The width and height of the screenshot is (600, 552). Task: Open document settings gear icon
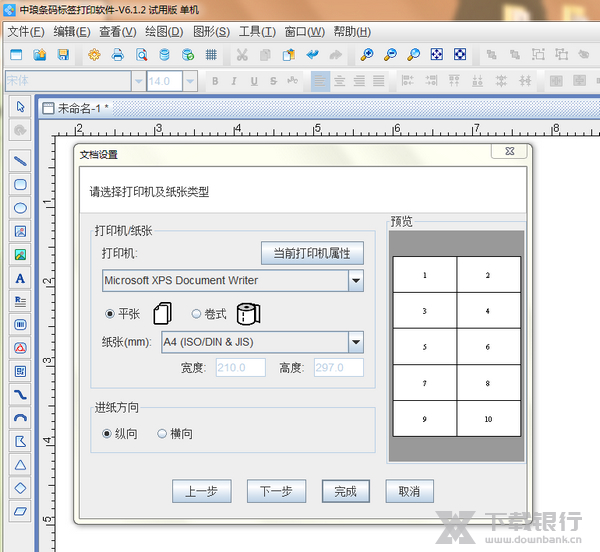click(x=94, y=55)
